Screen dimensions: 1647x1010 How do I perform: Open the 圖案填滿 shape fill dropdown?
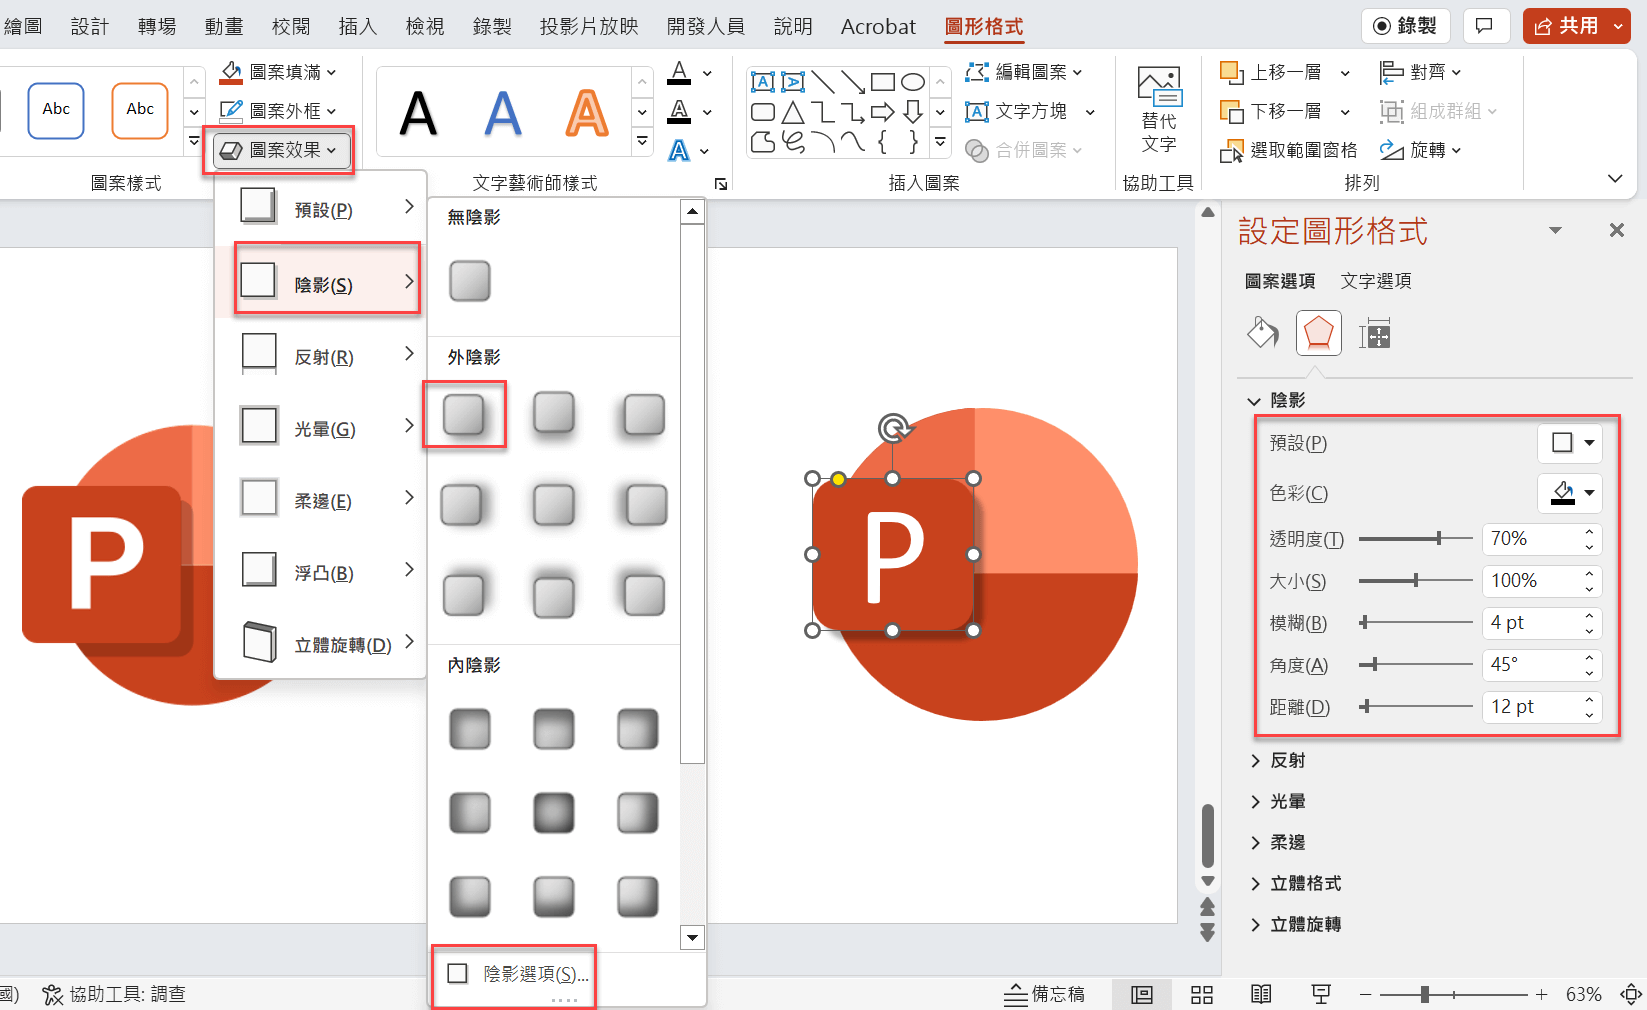click(278, 72)
